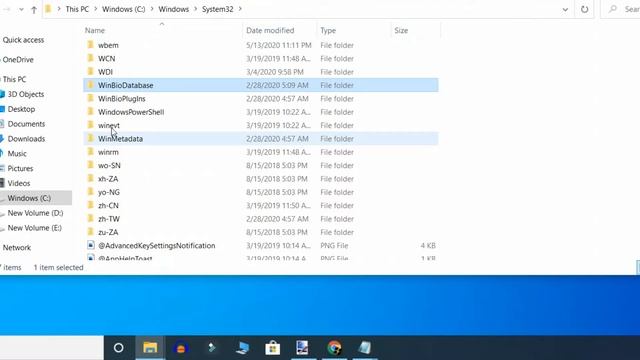Click the yo-NG folder icon
Screen dimensions: 640x360
(91, 192)
